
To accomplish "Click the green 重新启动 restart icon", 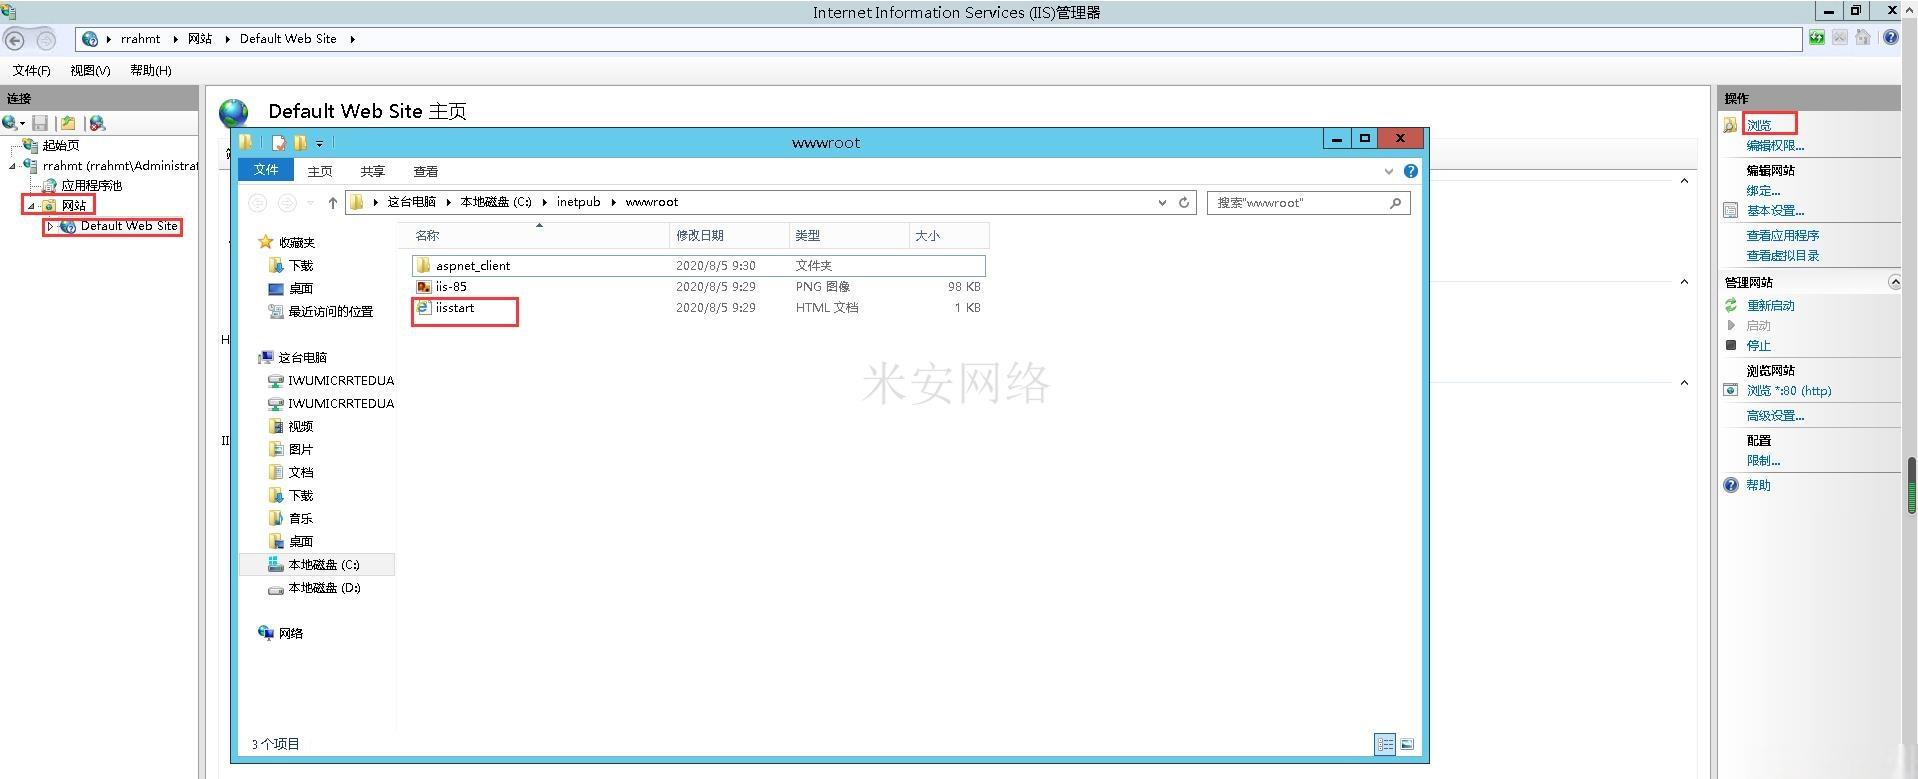I will 1731,305.
